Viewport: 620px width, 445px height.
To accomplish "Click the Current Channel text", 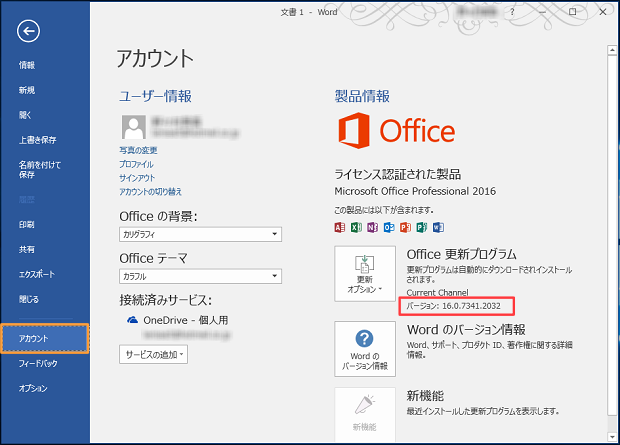I will point(437,293).
